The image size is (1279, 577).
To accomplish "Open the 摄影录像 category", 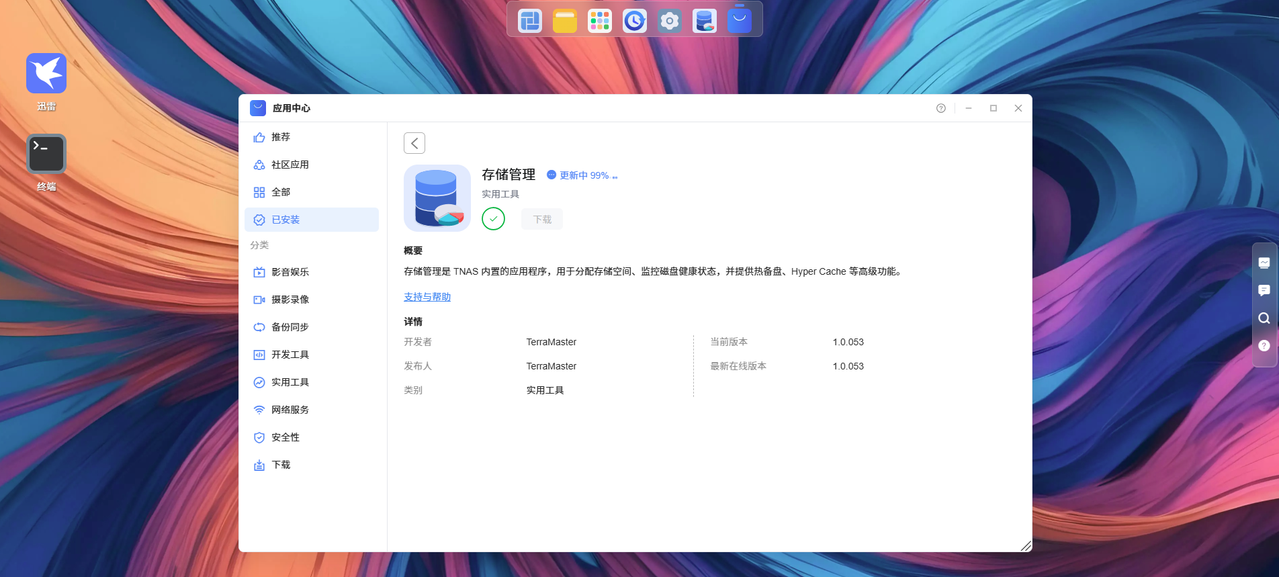I will click(312, 299).
